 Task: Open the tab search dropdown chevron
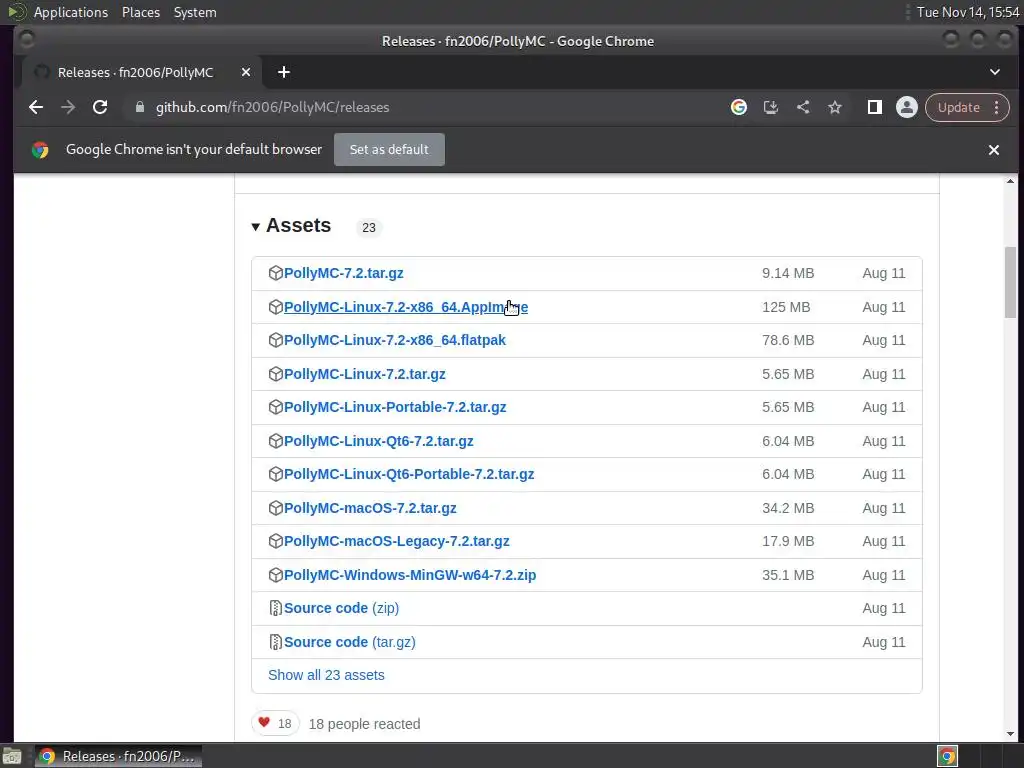(x=995, y=72)
